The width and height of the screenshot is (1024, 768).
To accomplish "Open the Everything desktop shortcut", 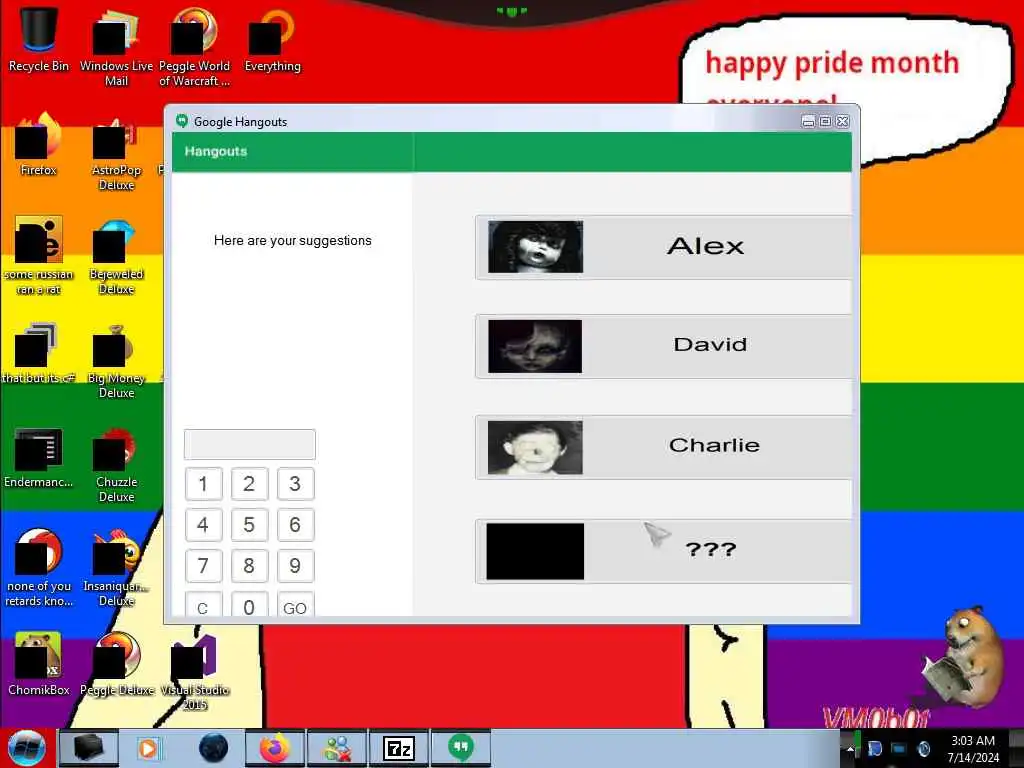I will [x=272, y=39].
